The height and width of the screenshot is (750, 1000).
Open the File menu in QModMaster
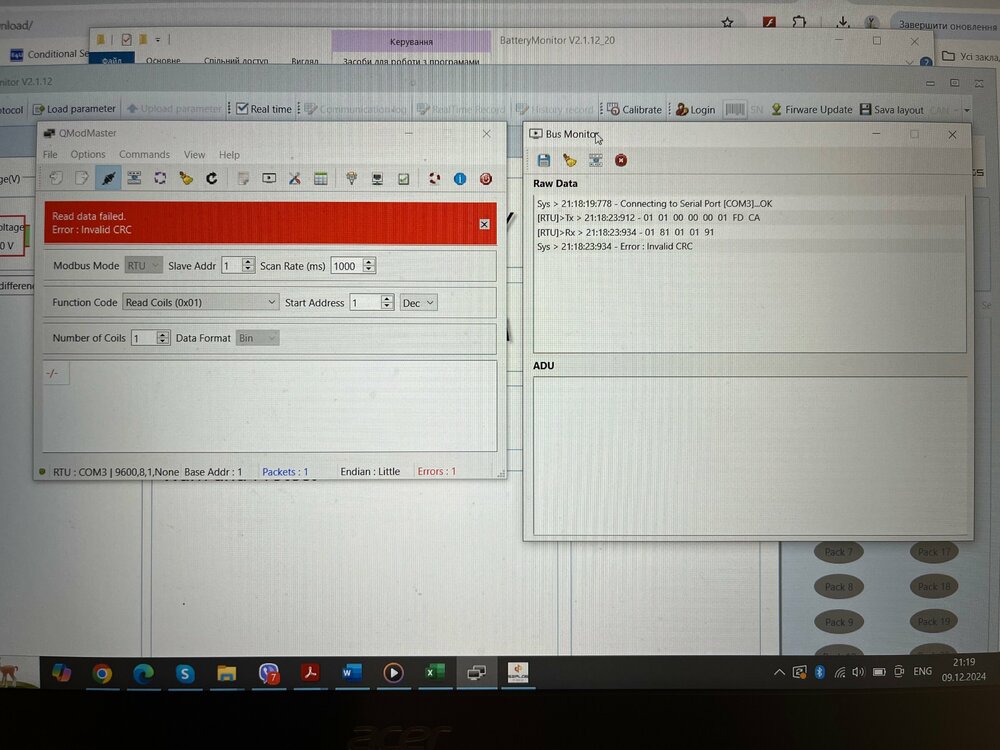pyautogui.click(x=50, y=154)
